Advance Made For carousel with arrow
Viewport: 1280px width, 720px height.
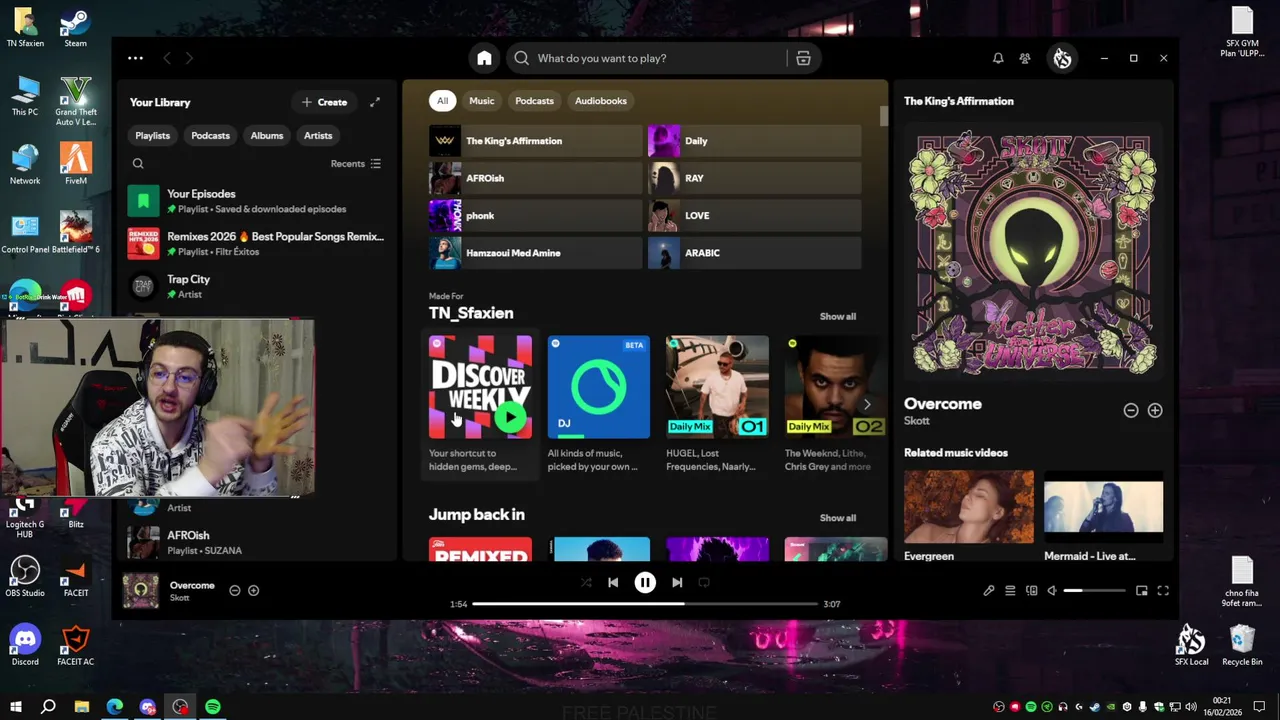(x=867, y=404)
